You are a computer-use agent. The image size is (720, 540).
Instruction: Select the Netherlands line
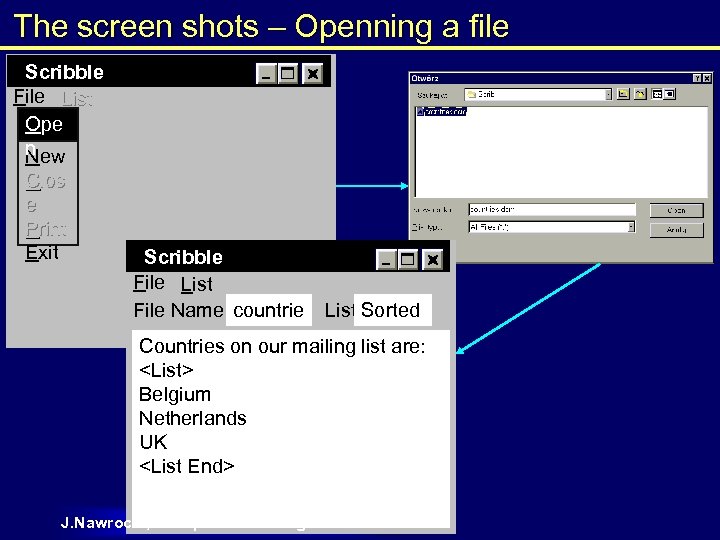(x=192, y=418)
